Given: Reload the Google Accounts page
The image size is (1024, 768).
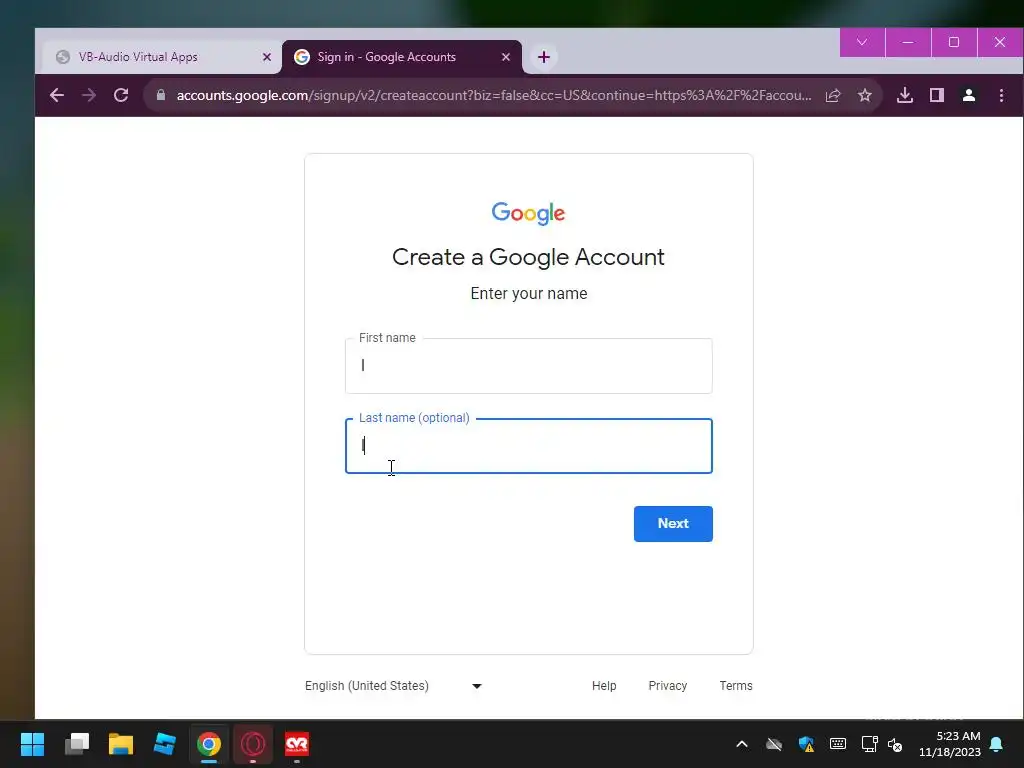Looking at the screenshot, I should (121, 95).
